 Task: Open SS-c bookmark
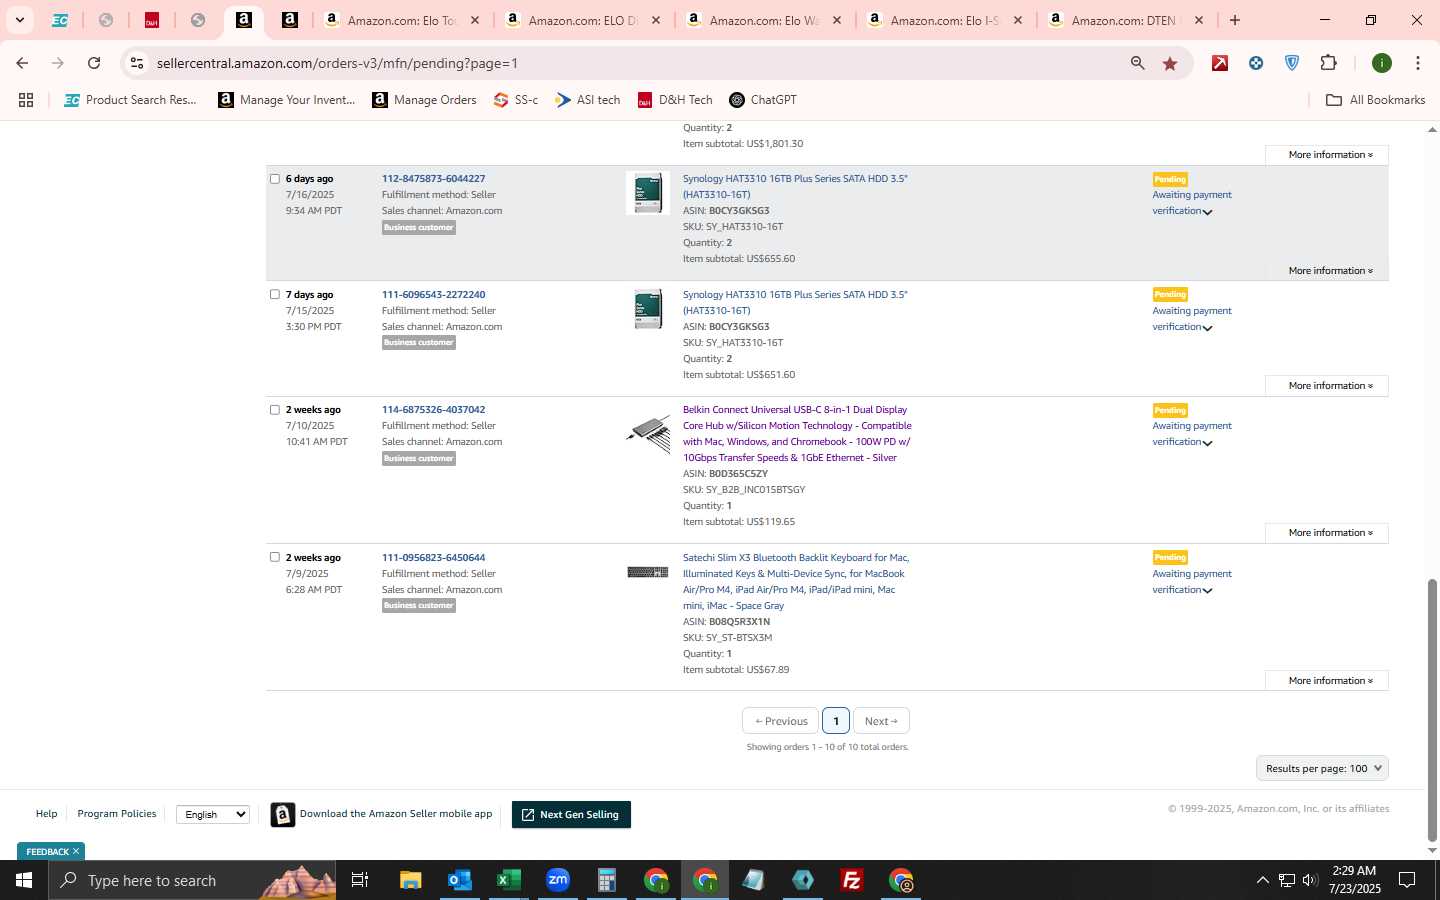(516, 100)
